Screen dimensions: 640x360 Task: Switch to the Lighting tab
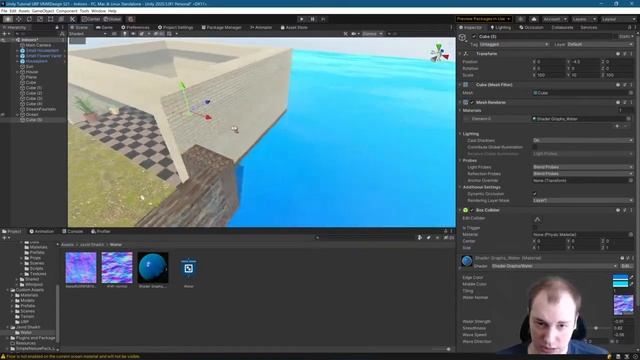[x=500, y=27]
